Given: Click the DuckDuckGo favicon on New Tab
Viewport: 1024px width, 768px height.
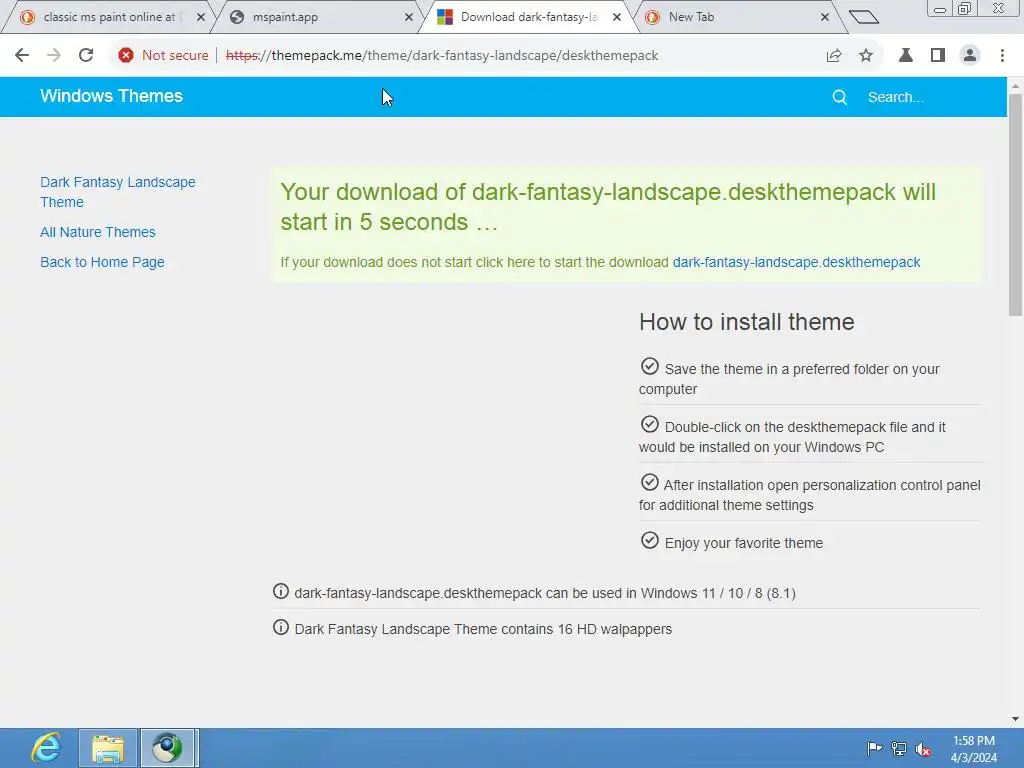Looking at the screenshot, I should [652, 17].
